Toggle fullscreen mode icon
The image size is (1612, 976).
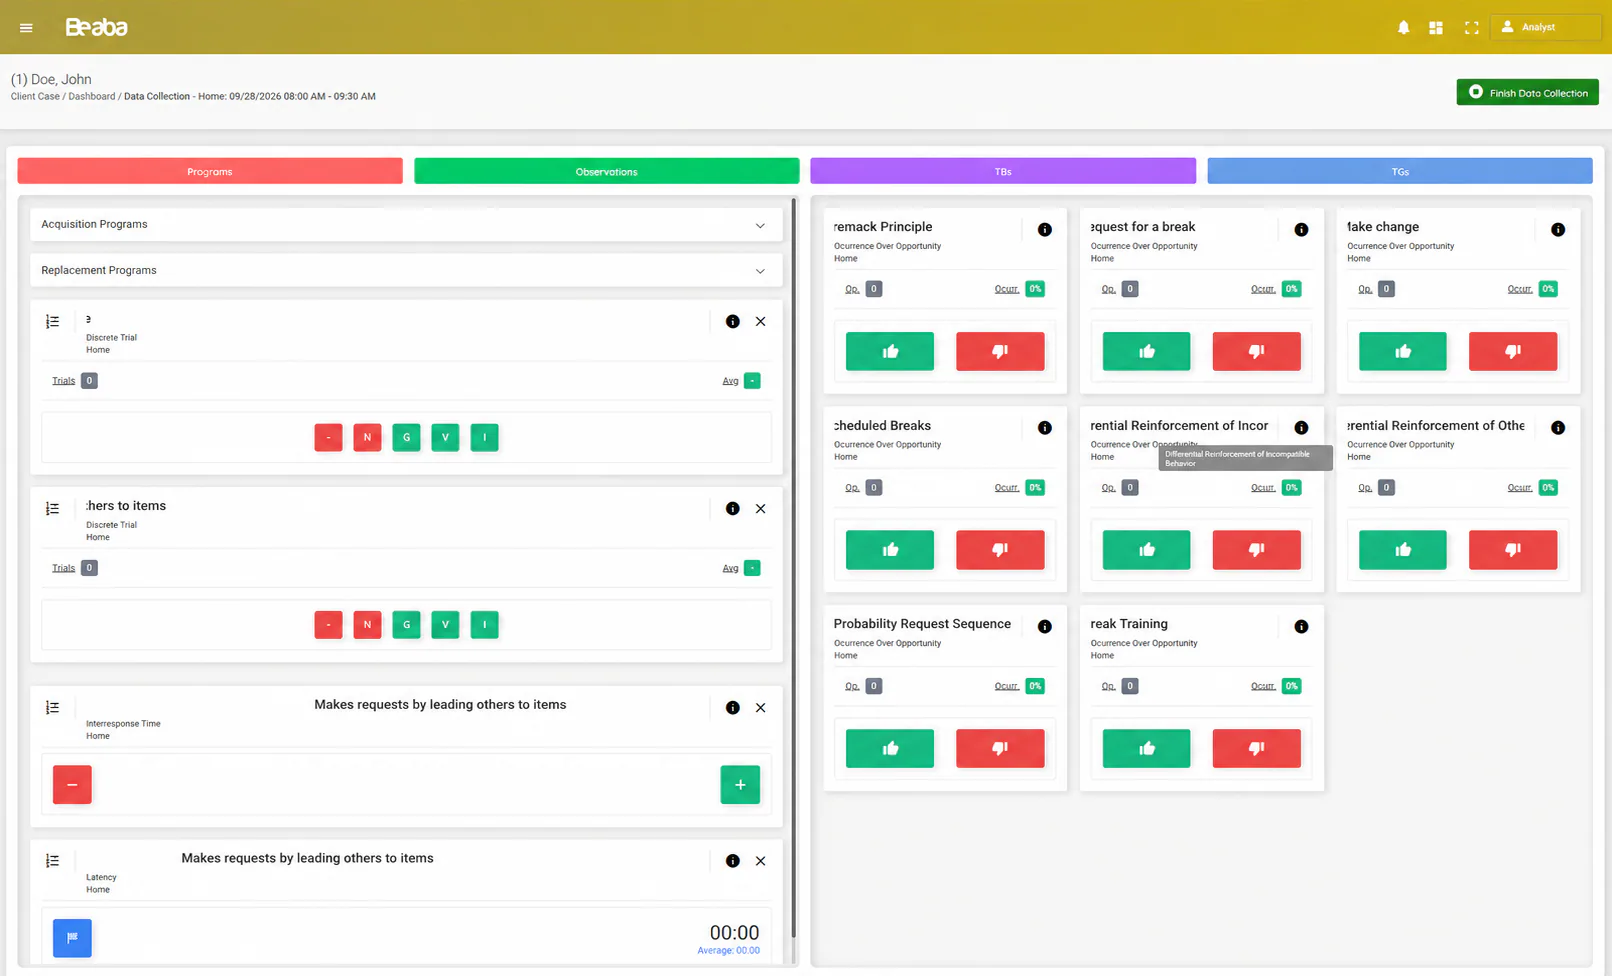[1471, 28]
